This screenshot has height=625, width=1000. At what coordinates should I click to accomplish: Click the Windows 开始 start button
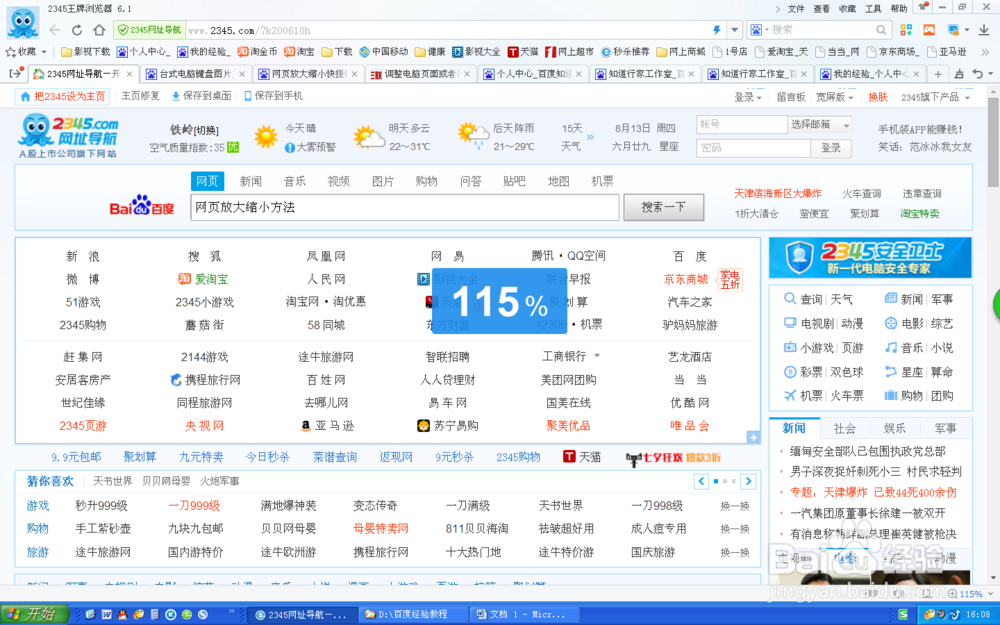33,614
